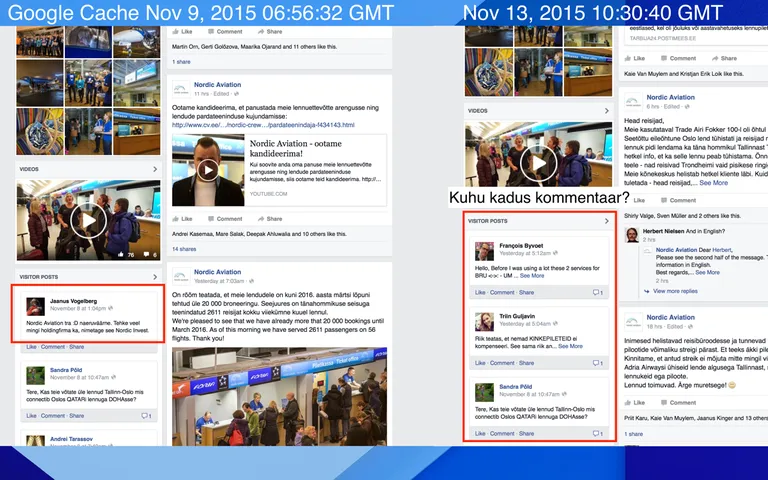
Task: Open François Byvoet's profile picture
Action: pyautogui.click(x=484, y=251)
